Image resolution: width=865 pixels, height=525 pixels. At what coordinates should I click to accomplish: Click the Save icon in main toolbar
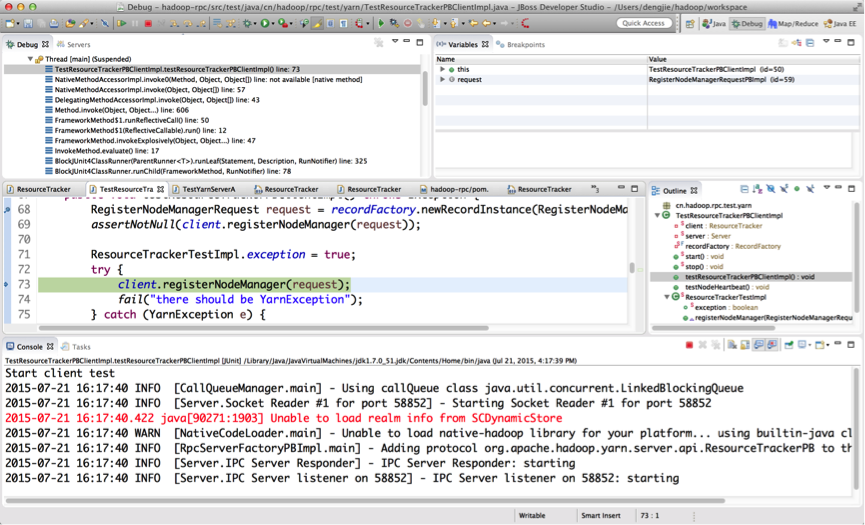tap(28, 23)
